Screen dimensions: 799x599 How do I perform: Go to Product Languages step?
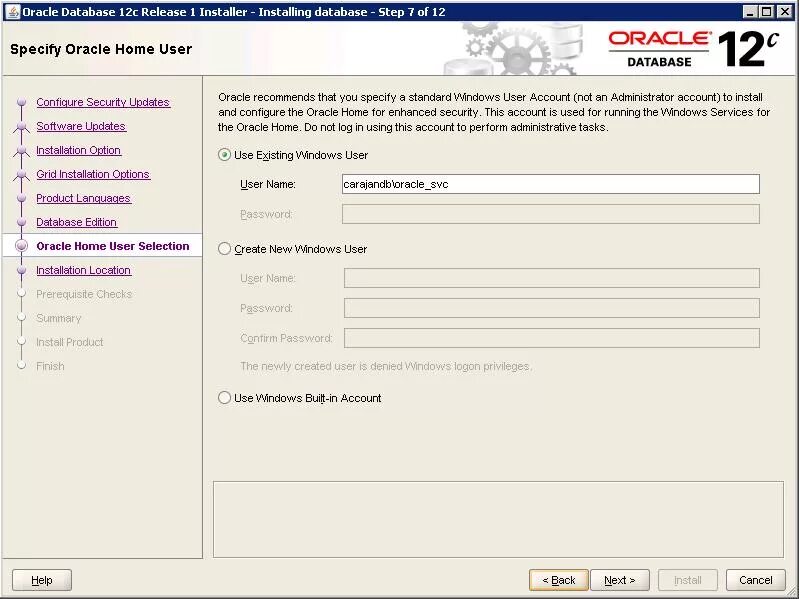84,198
